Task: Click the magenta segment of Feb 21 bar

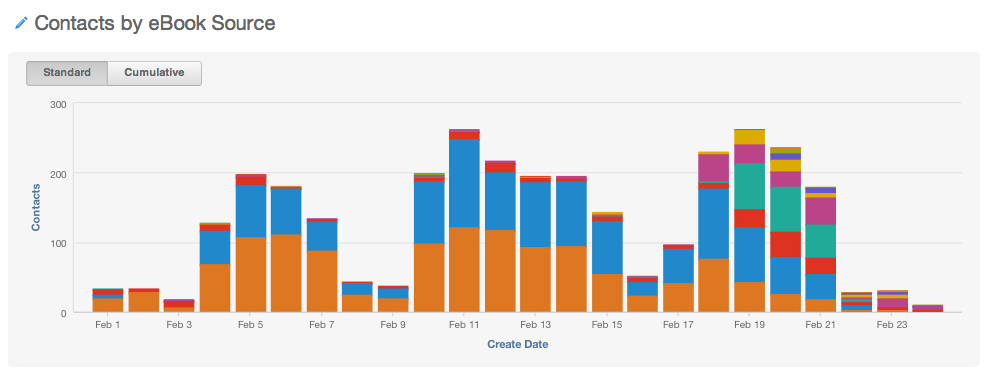Action: point(821,211)
